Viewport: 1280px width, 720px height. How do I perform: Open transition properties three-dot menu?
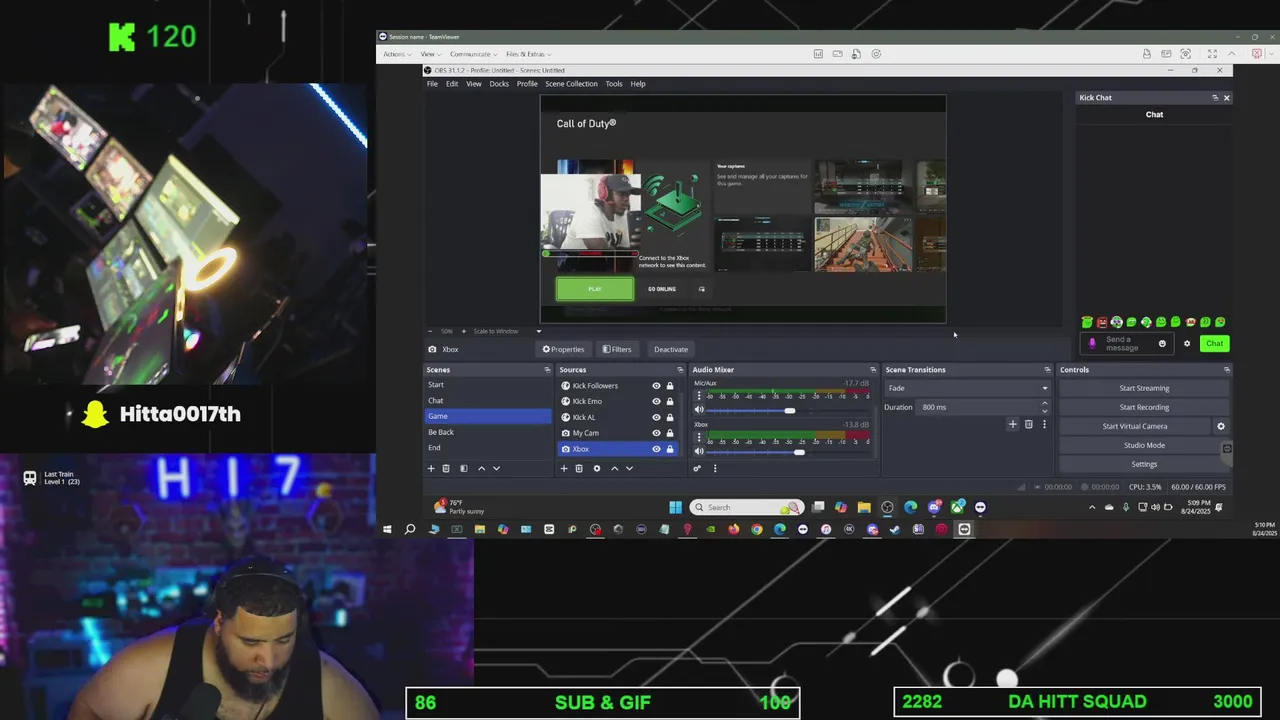point(1044,424)
